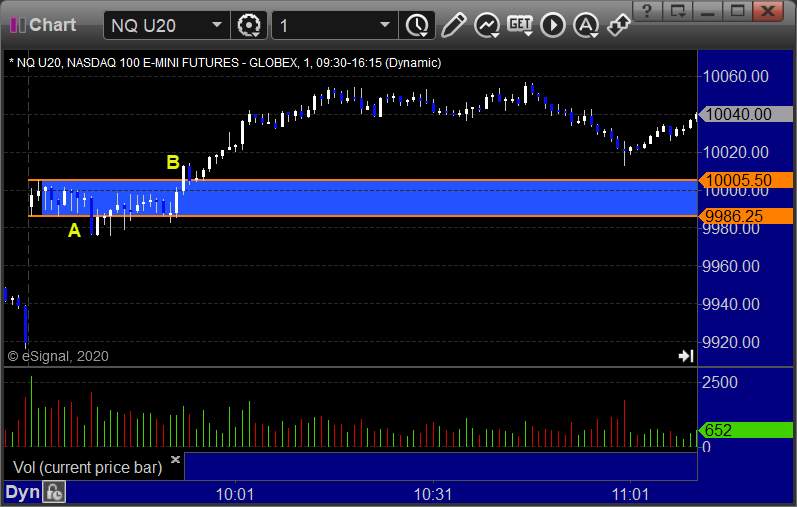Image resolution: width=797 pixels, height=507 pixels.
Task: Click the time template clock icon
Action: [x=417, y=25]
